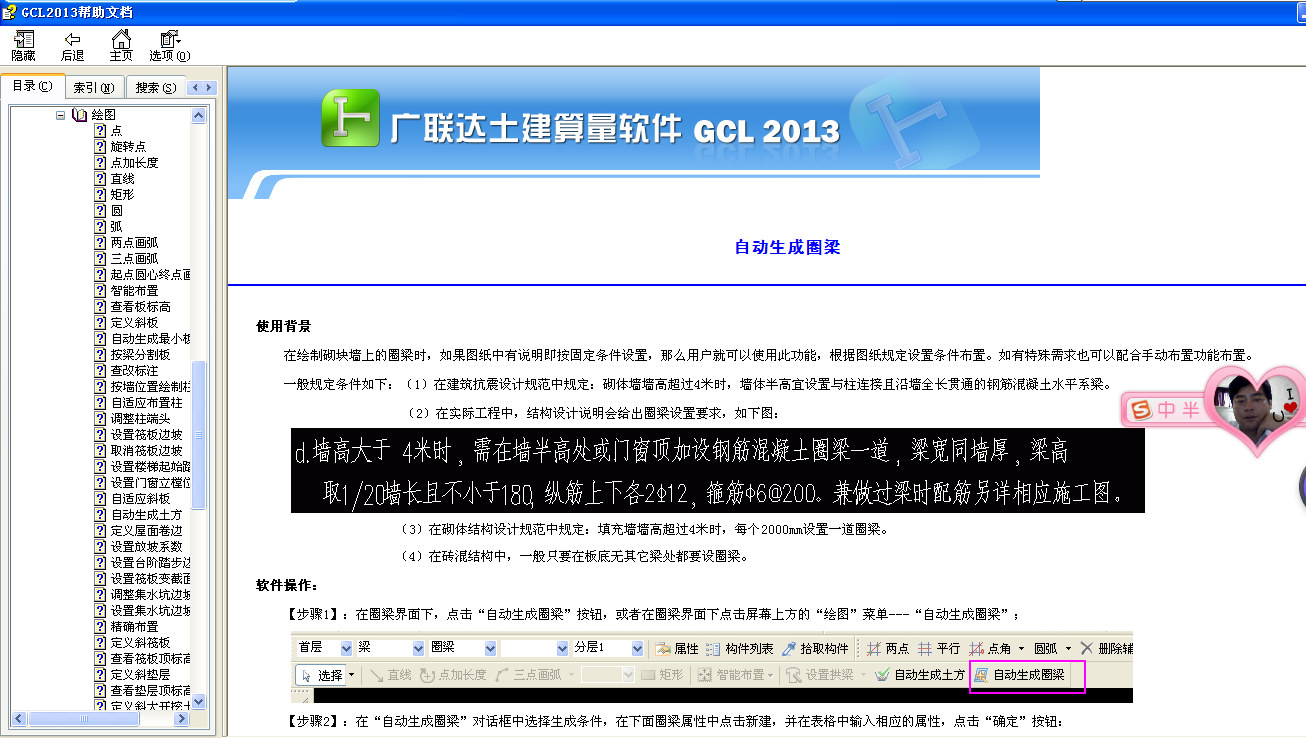Click the 隐藏 (Hide) toolbar icon

click(x=23, y=45)
